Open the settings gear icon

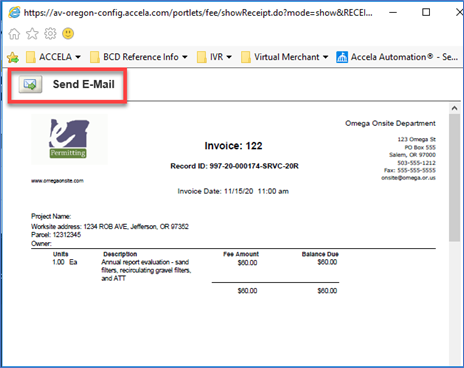[50, 34]
